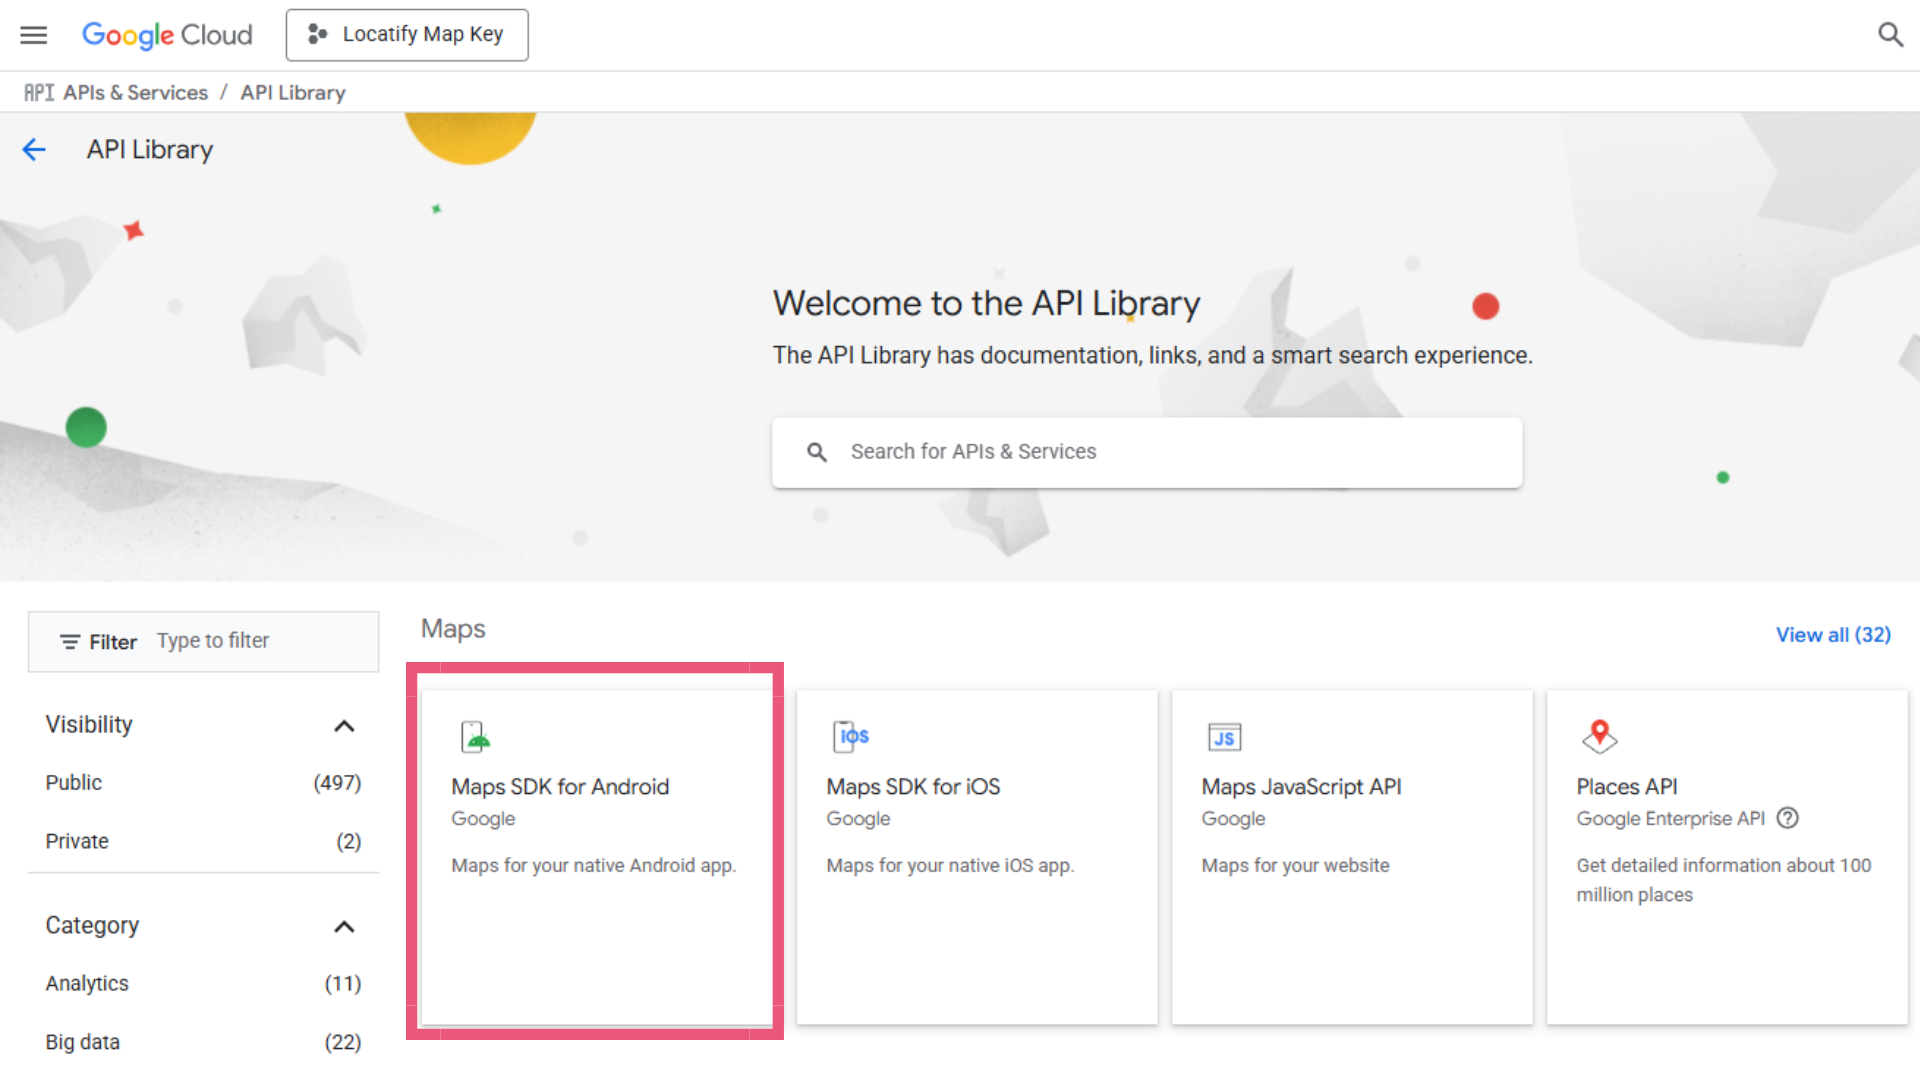Image resolution: width=1920 pixels, height=1080 pixels.
Task: Open the Locatify Map Key project selector
Action: click(407, 35)
